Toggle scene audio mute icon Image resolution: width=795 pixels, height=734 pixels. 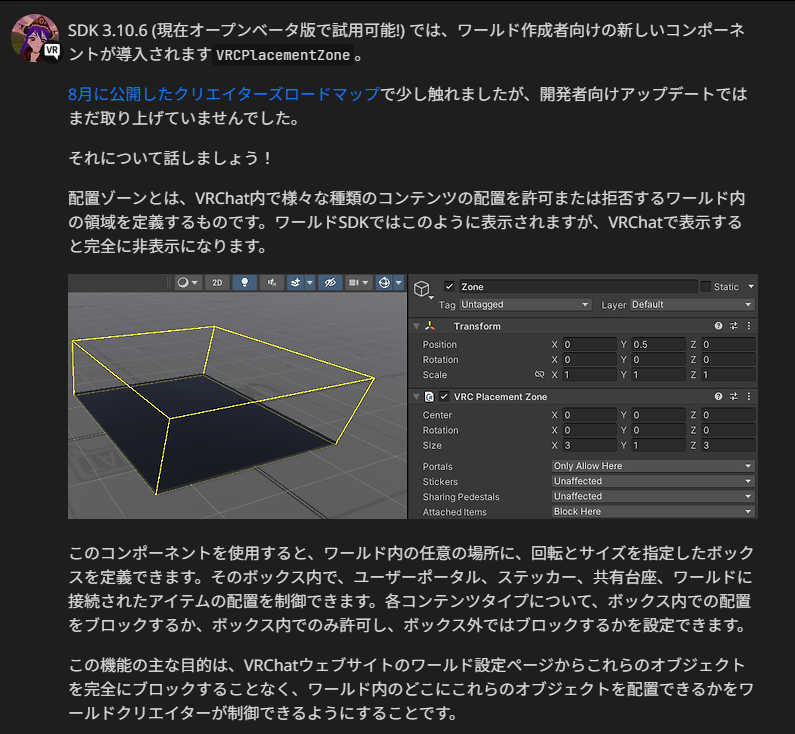pyautogui.click(x=272, y=282)
